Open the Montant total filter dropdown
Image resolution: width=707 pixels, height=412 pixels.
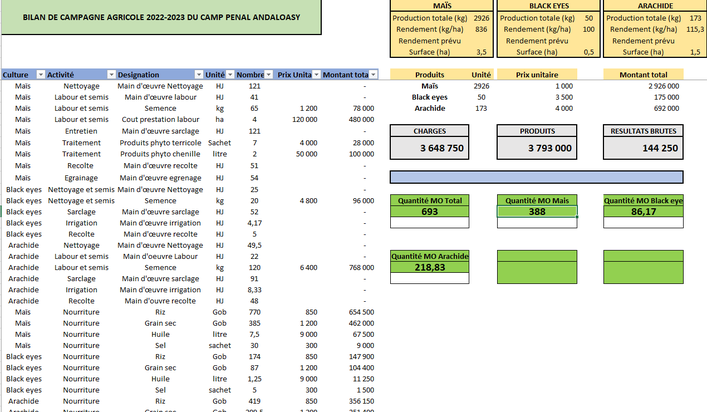tap(375, 75)
